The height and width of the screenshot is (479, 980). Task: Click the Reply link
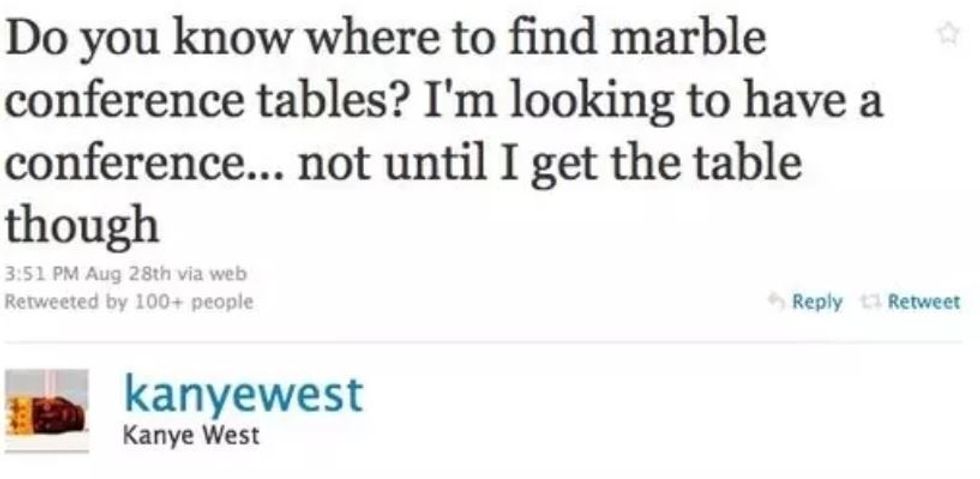[817, 302]
